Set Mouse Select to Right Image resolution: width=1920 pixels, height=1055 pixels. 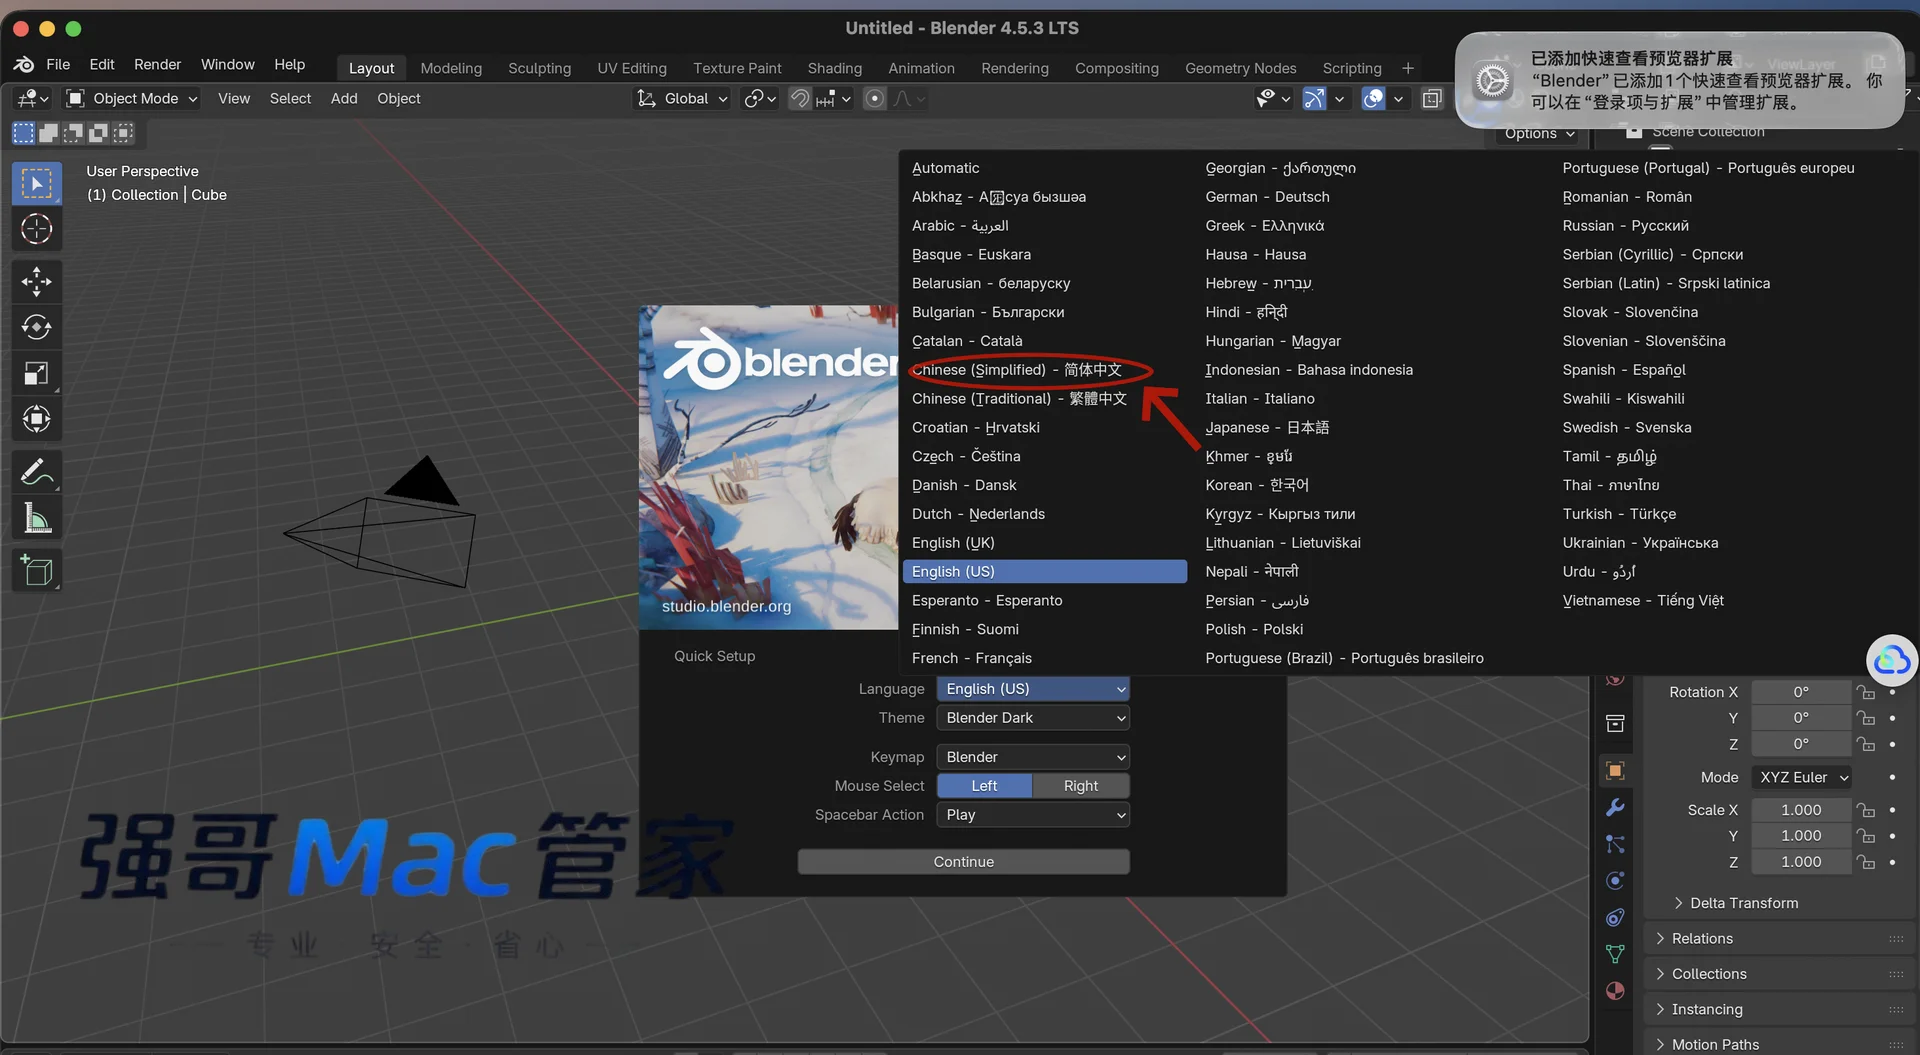tap(1081, 786)
